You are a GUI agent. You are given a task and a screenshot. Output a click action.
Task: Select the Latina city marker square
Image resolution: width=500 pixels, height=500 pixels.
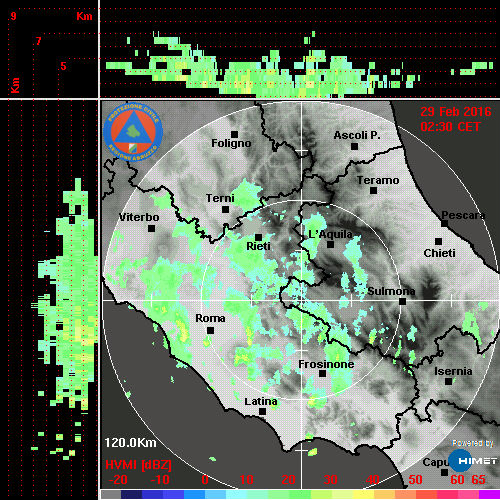[262, 412]
